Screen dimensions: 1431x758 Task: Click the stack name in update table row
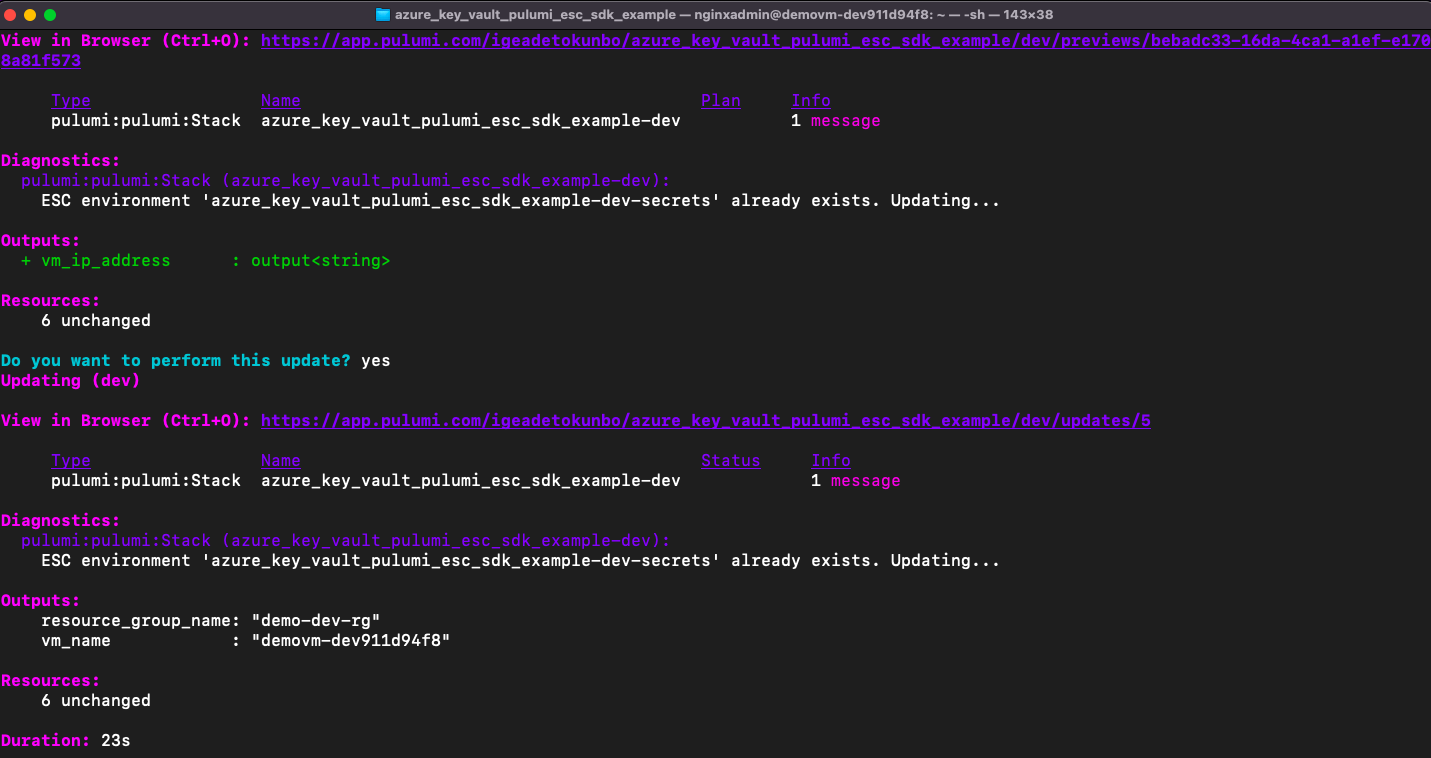click(471, 481)
